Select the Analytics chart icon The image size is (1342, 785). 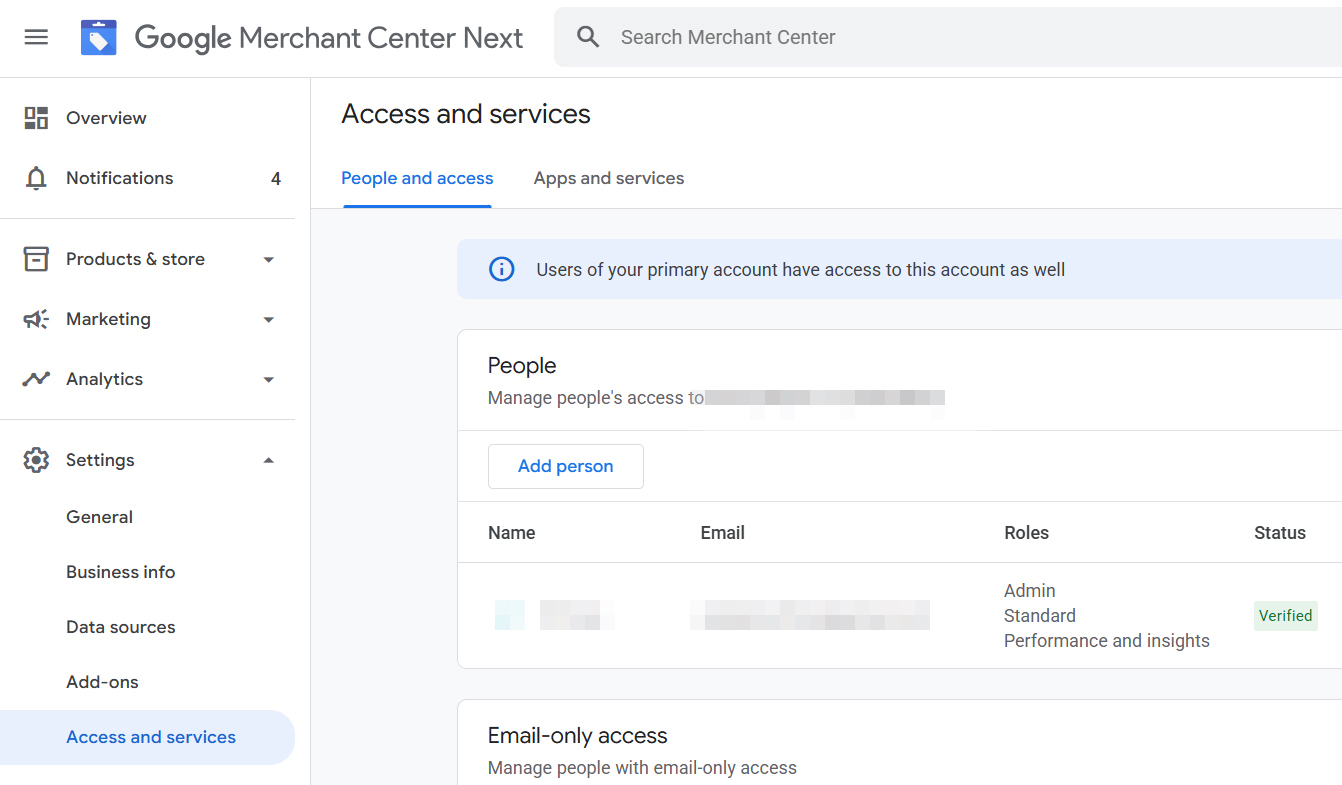36,379
